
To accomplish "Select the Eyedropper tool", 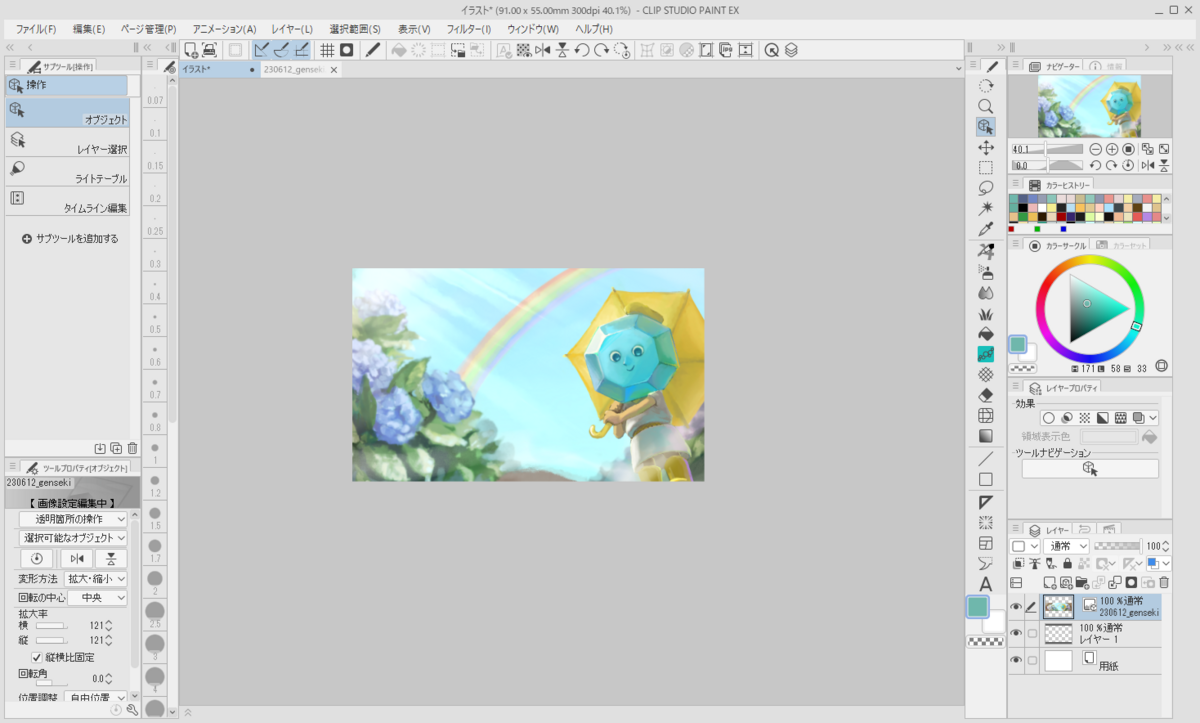I will click(x=986, y=228).
